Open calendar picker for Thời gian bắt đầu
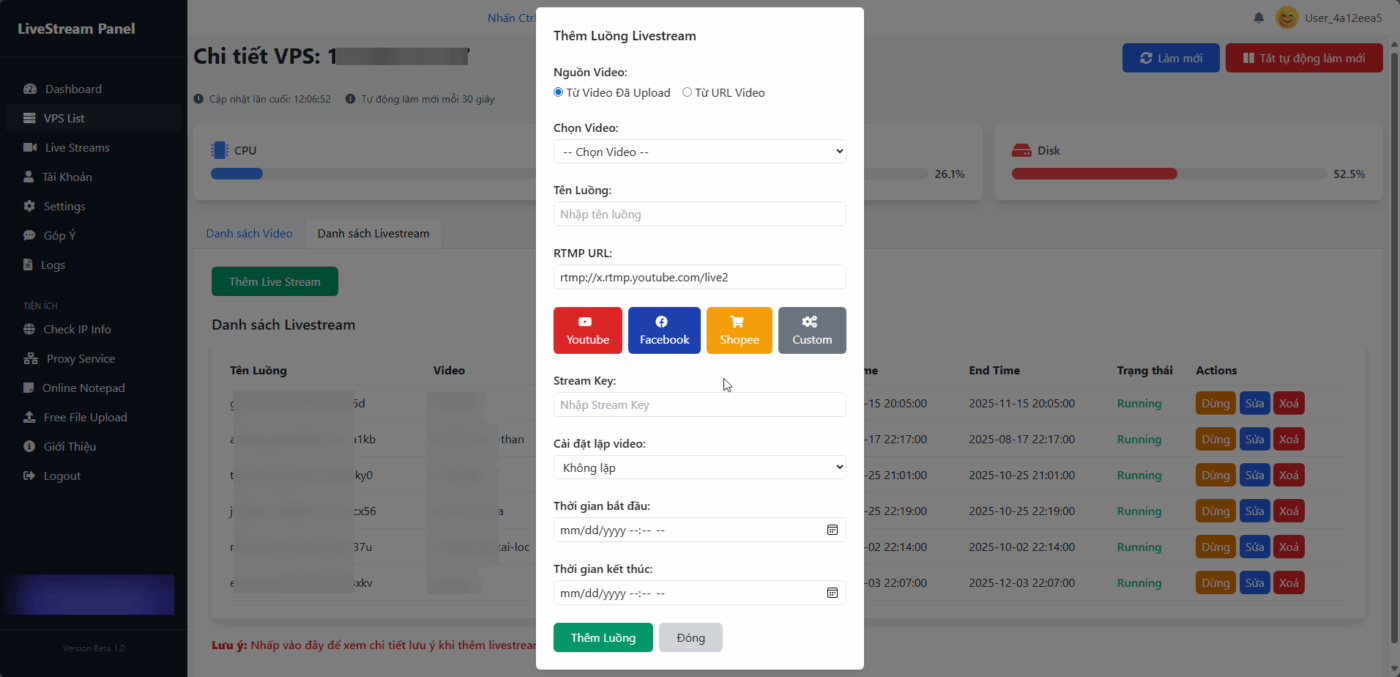This screenshot has height=677, width=1400. (x=832, y=530)
